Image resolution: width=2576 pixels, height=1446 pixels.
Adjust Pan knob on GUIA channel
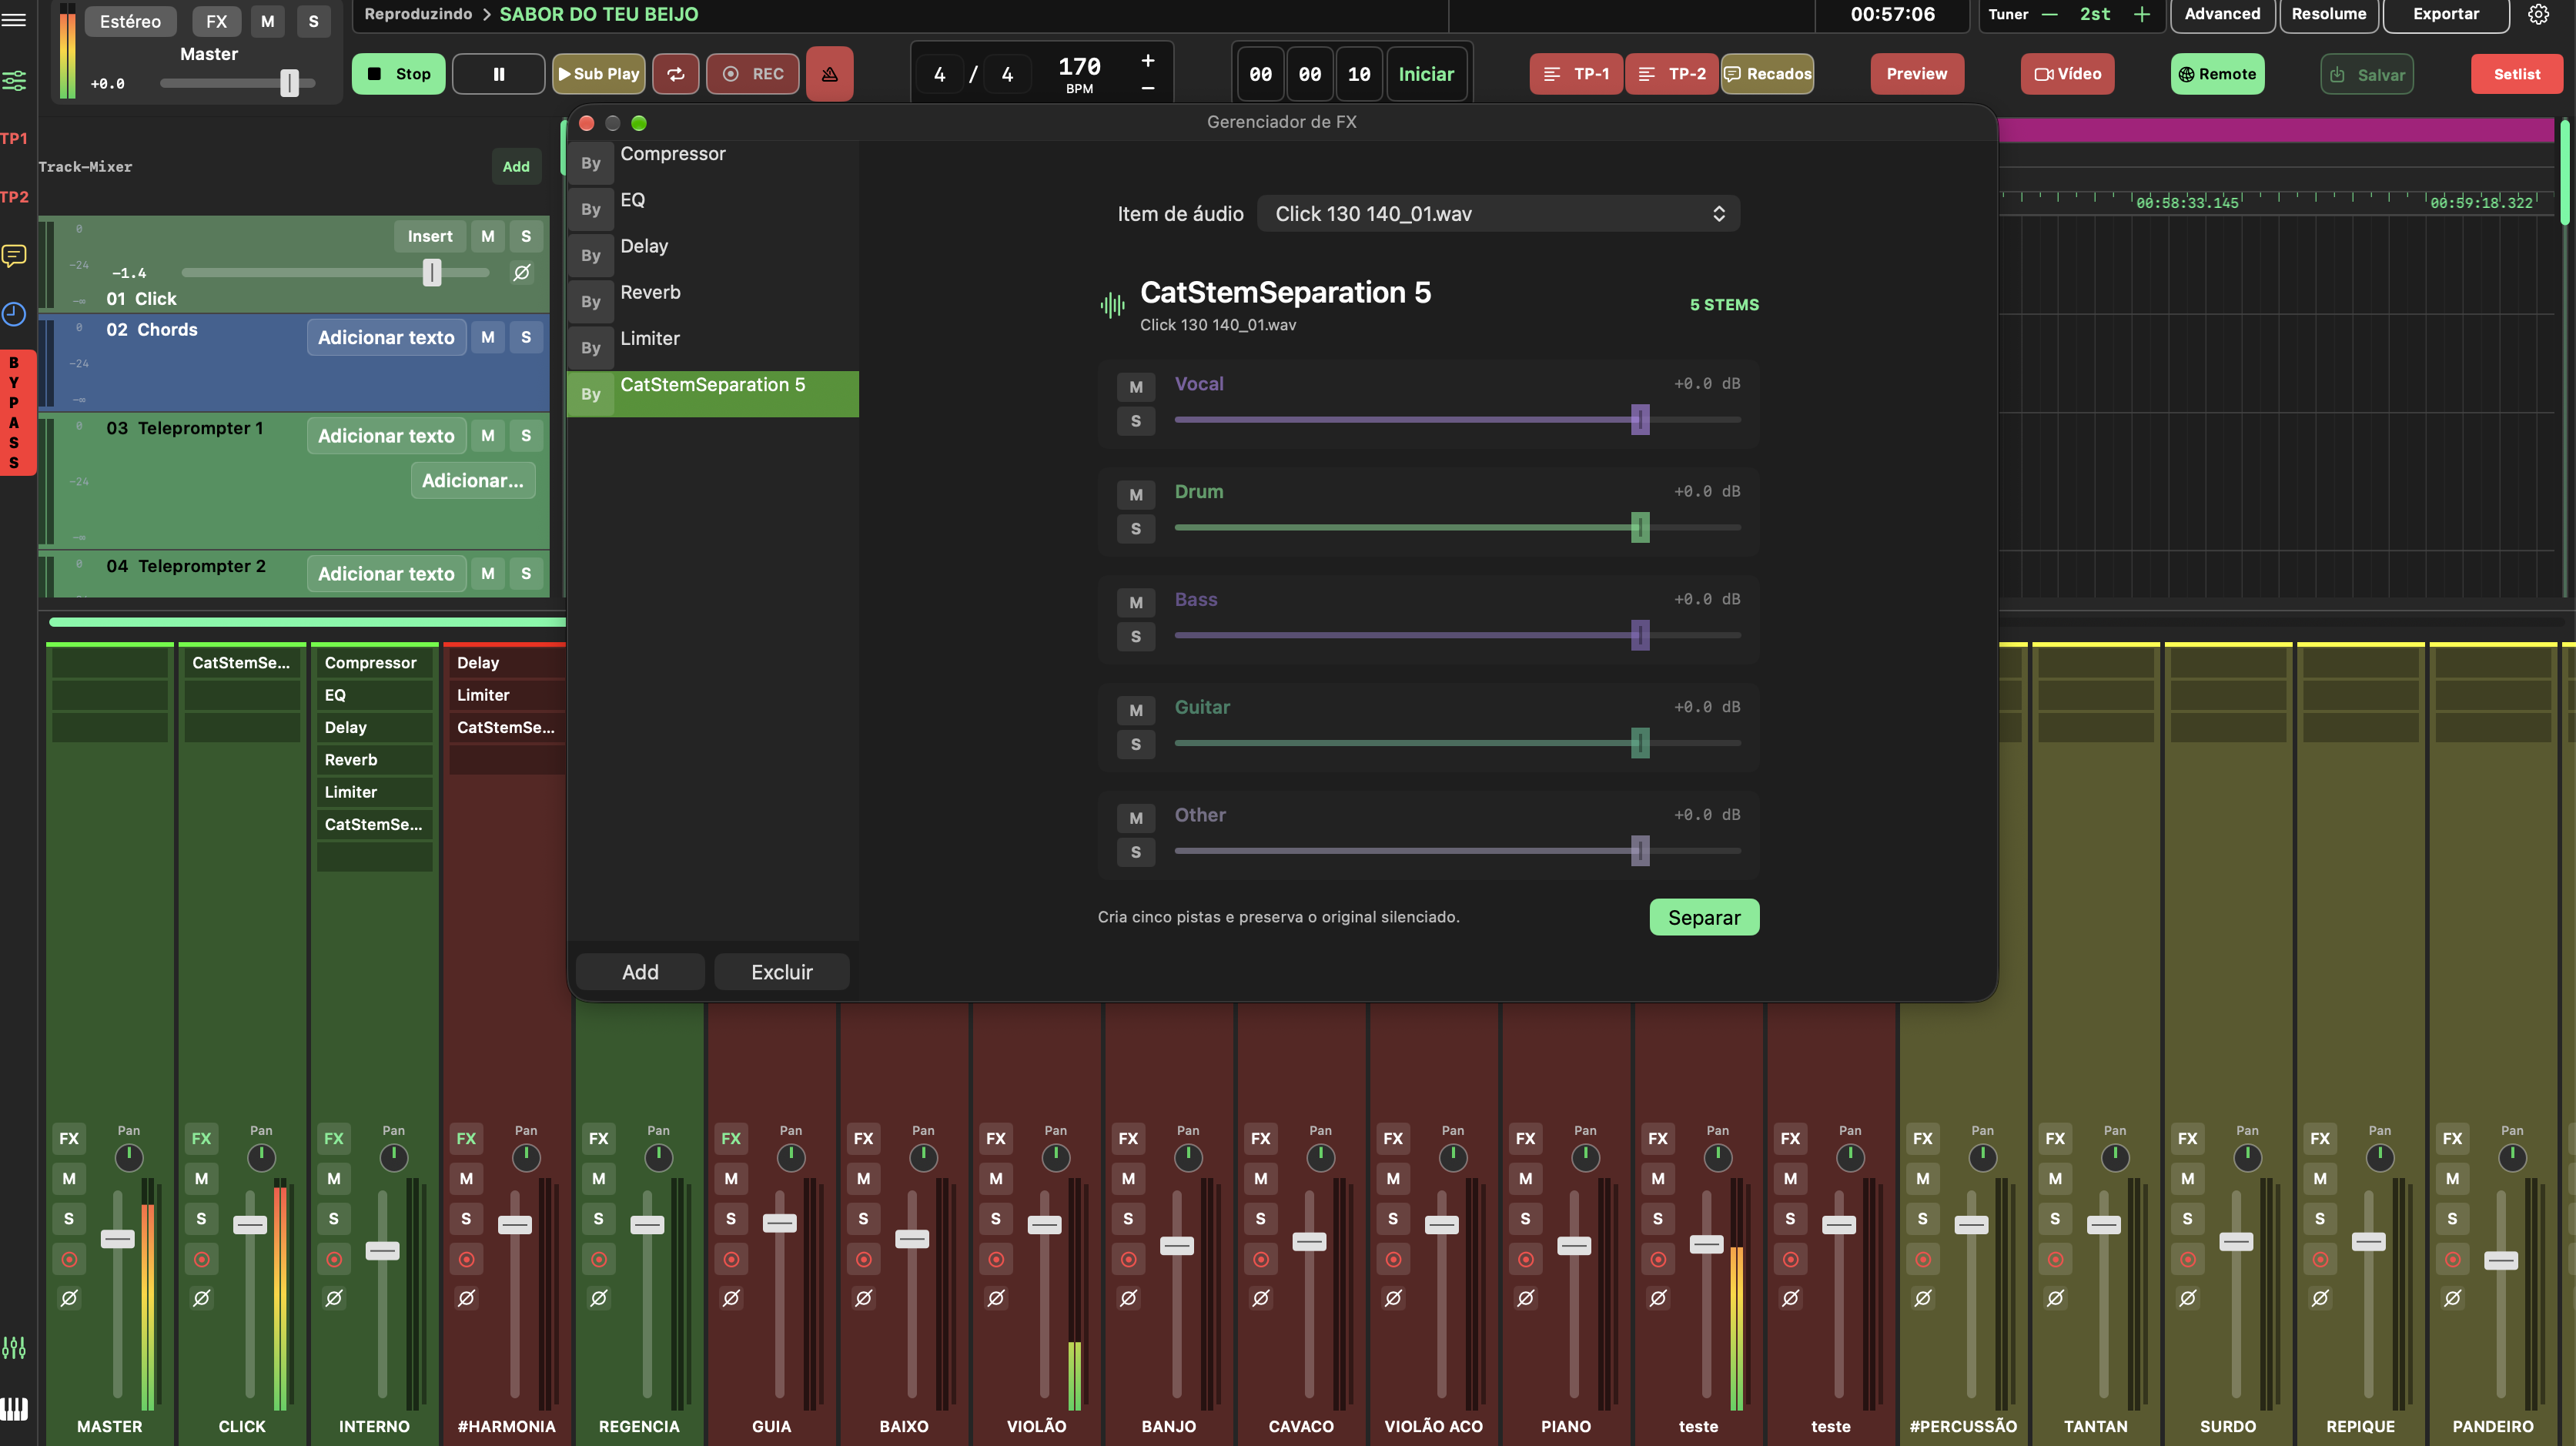pyautogui.click(x=790, y=1157)
